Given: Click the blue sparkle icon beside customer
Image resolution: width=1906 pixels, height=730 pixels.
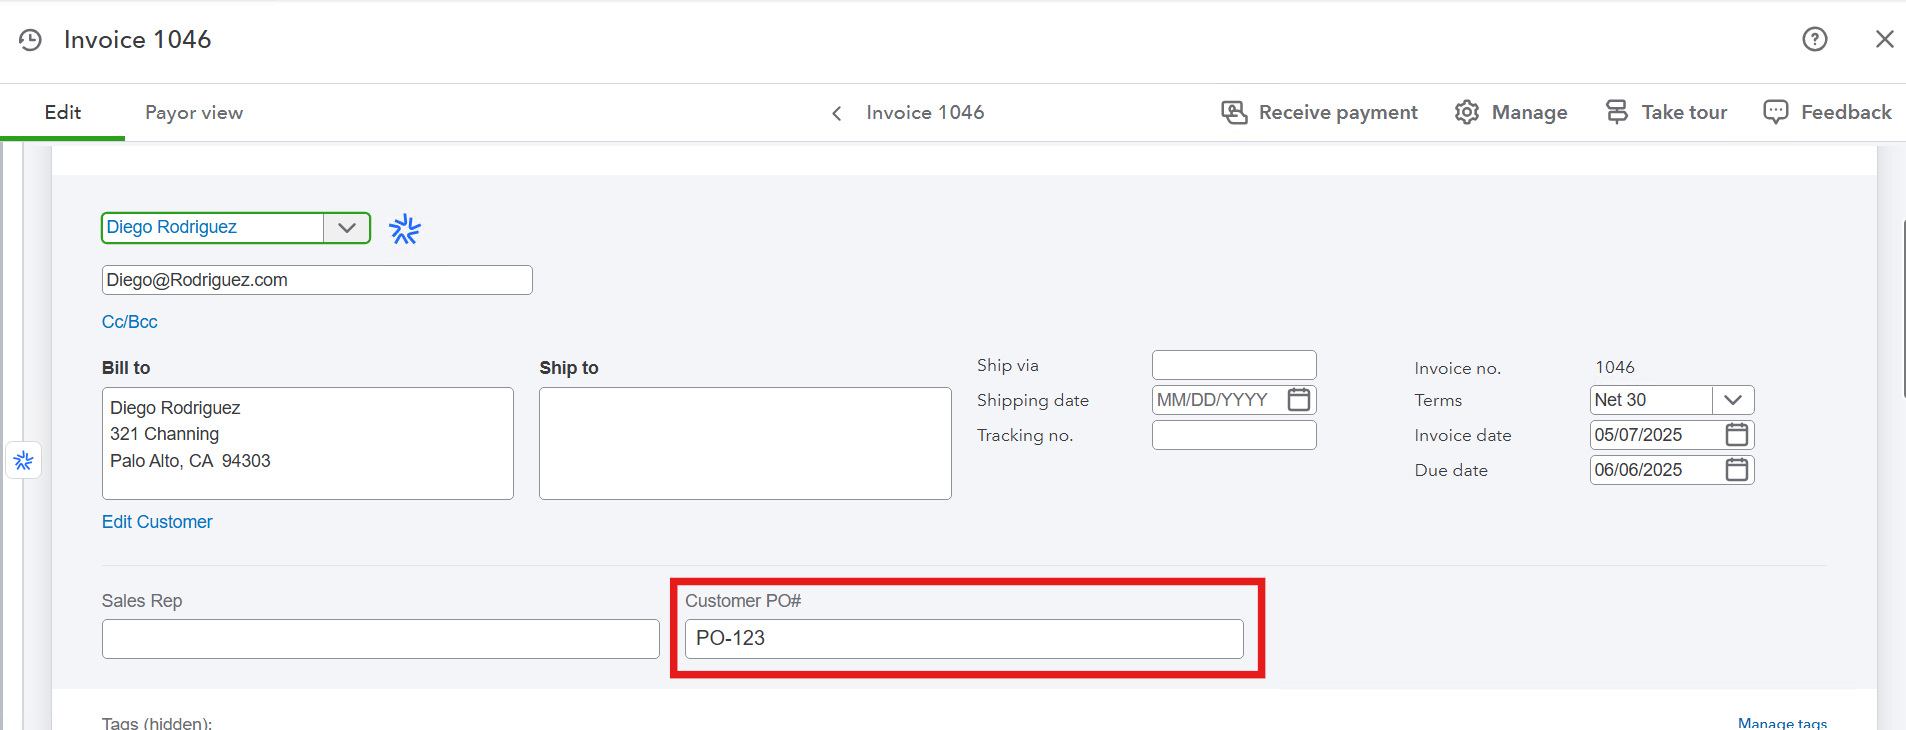Looking at the screenshot, I should [405, 229].
